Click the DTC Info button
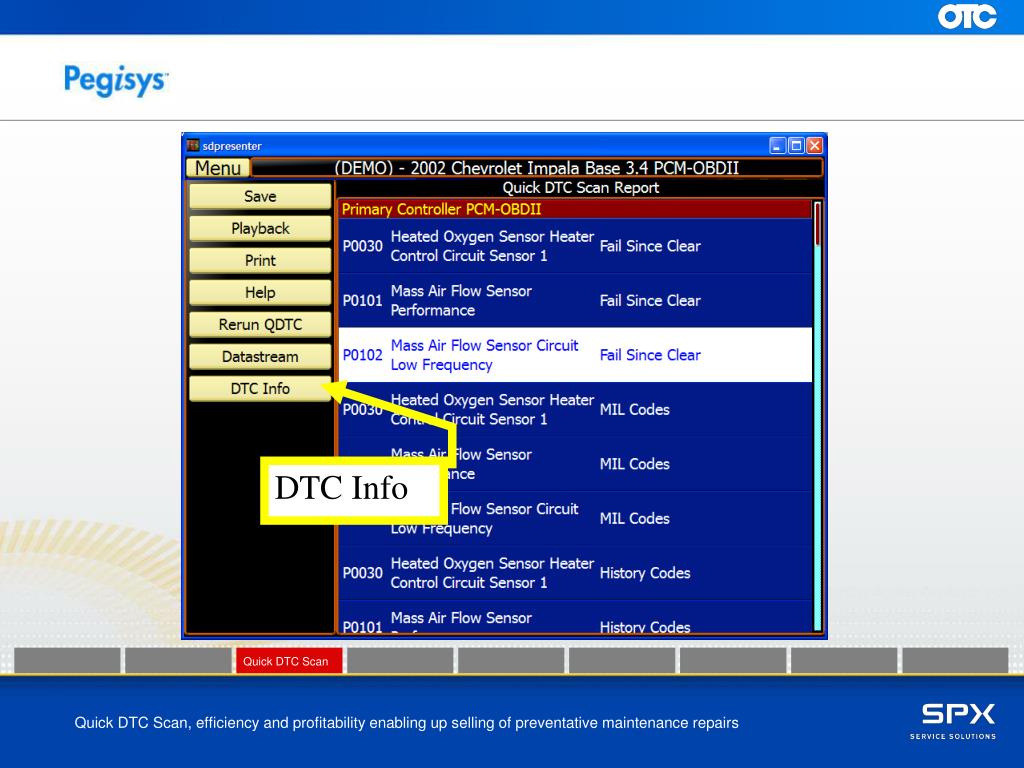Image resolution: width=1024 pixels, height=768 pixels. pos(260,388)
